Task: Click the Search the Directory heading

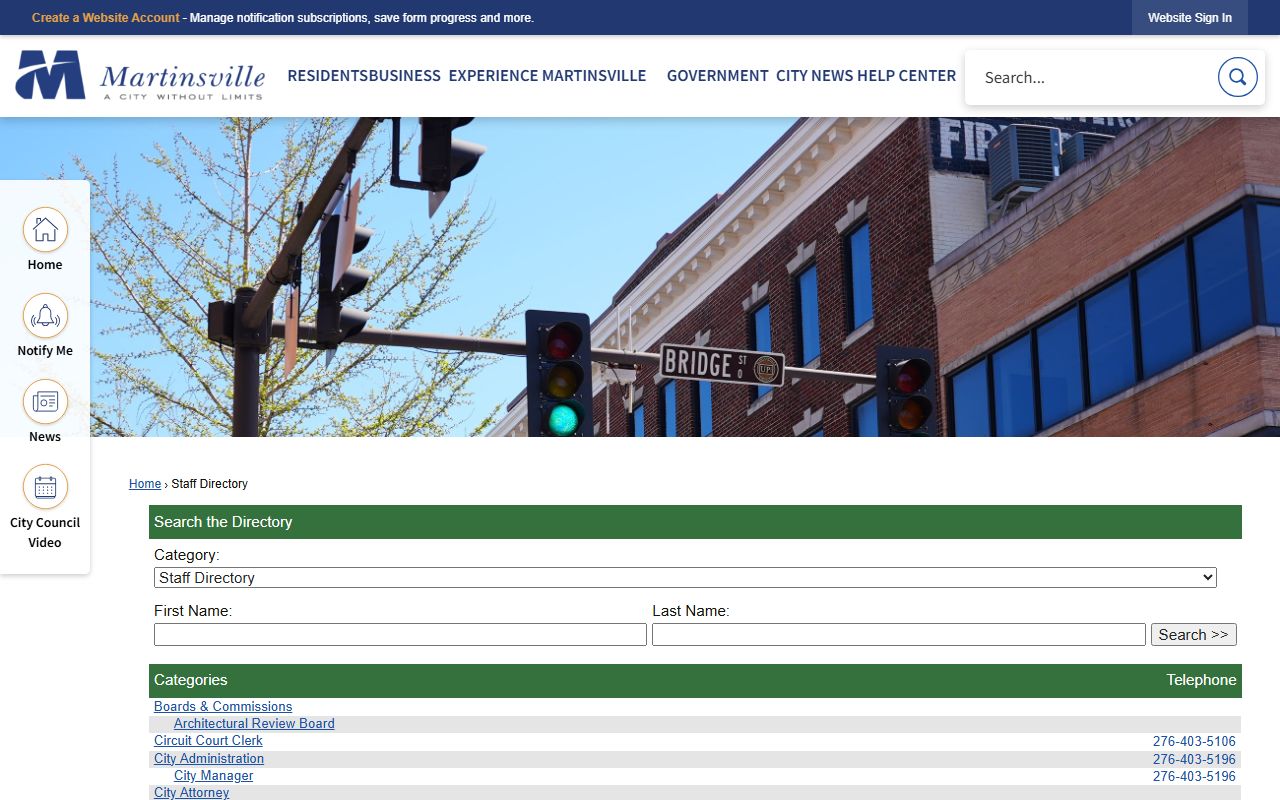Action: [x=223, y=522]
